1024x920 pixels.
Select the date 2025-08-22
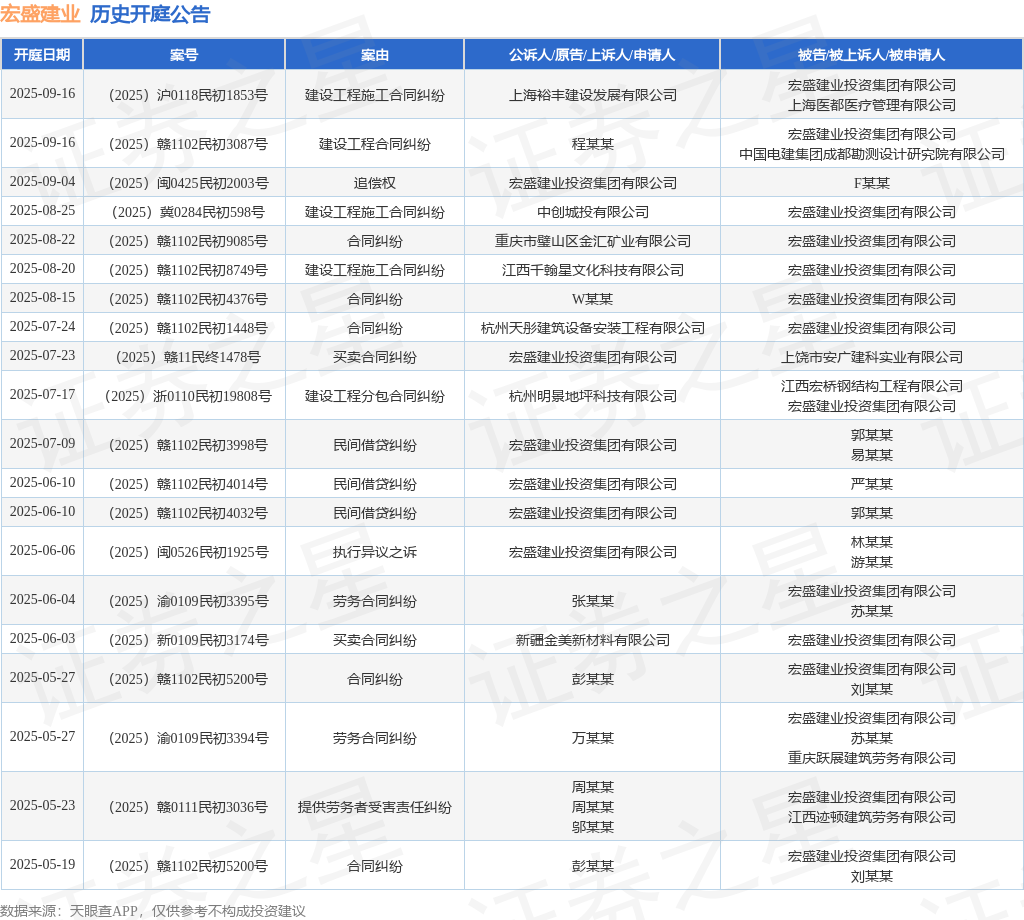[42, 240]
